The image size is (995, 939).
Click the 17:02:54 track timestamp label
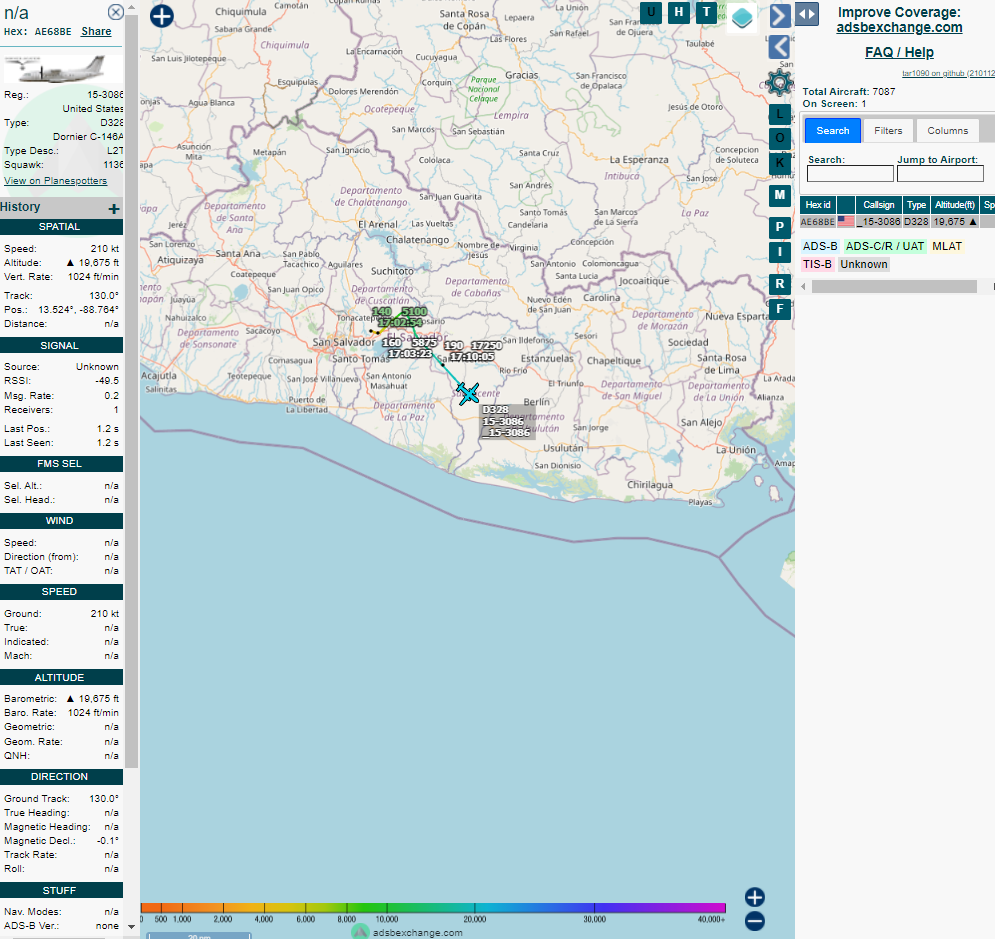(400, 323)
